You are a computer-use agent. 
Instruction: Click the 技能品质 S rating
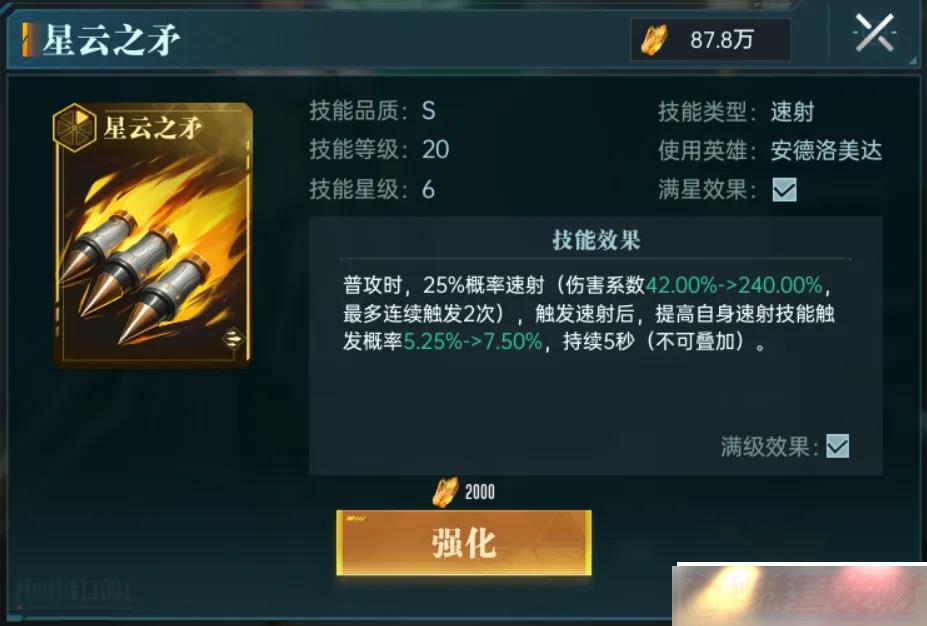(429, 111)
